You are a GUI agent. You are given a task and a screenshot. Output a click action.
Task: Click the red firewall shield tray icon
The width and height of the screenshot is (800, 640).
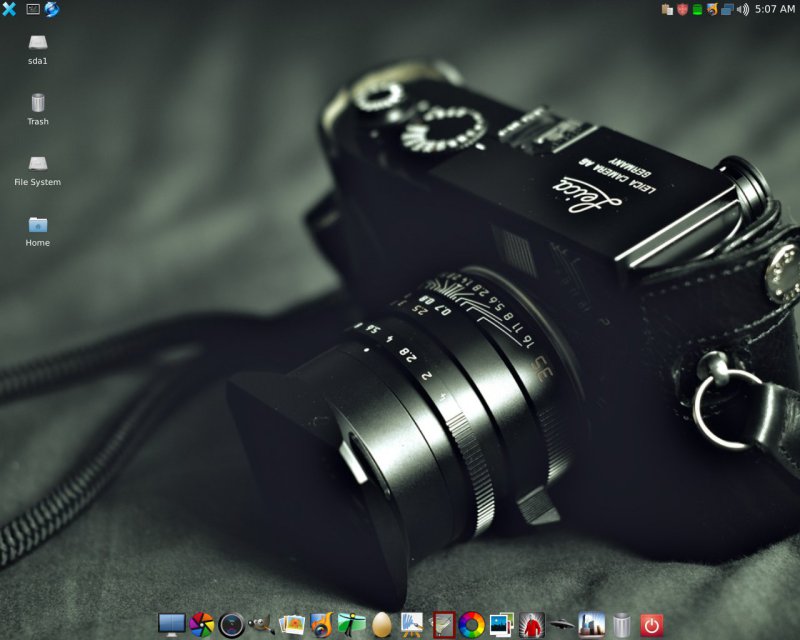(682, 9)
